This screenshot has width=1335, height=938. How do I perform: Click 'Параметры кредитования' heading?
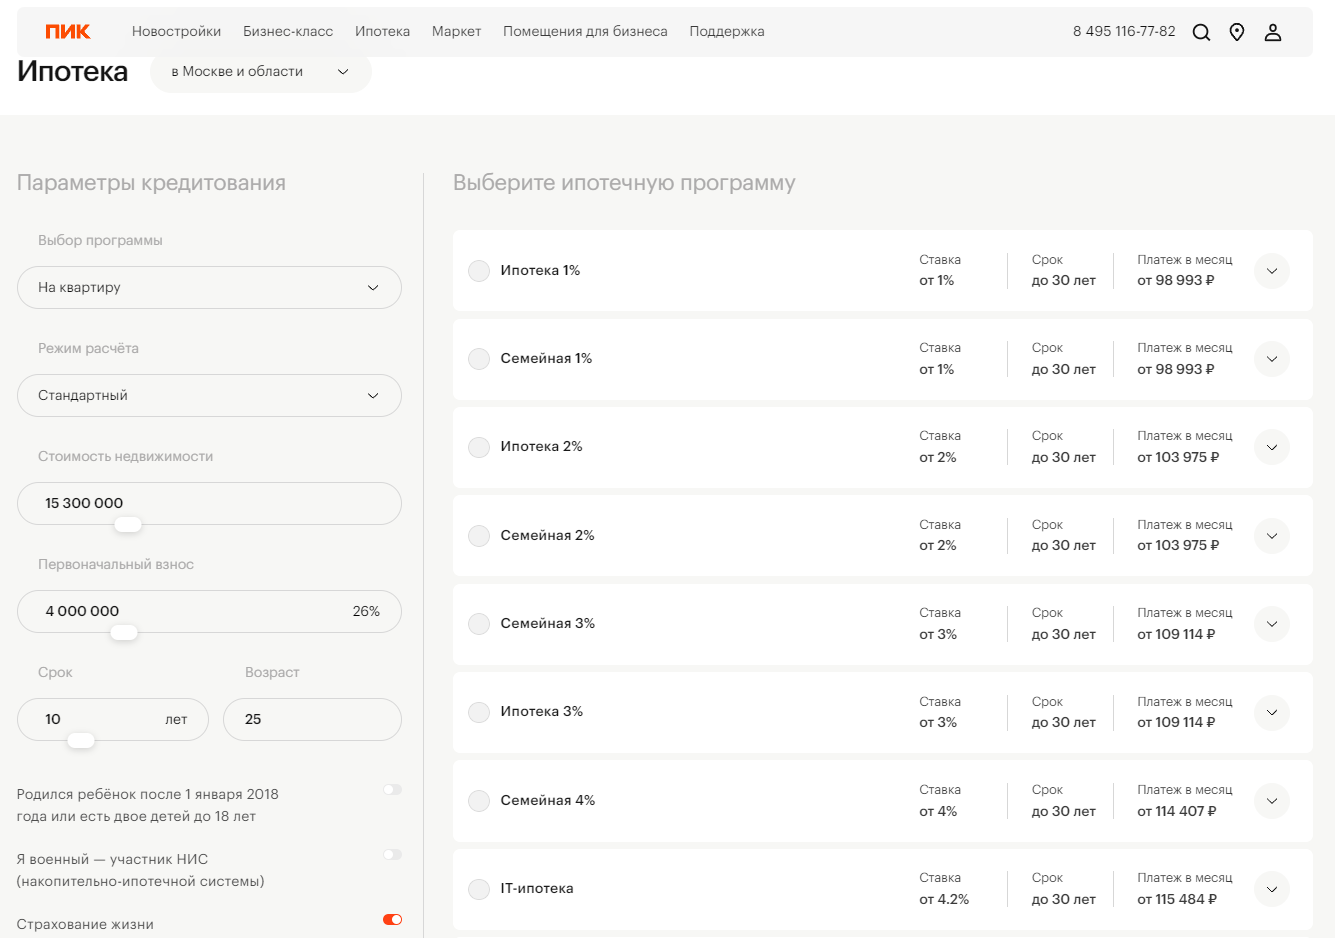[151, 183]
